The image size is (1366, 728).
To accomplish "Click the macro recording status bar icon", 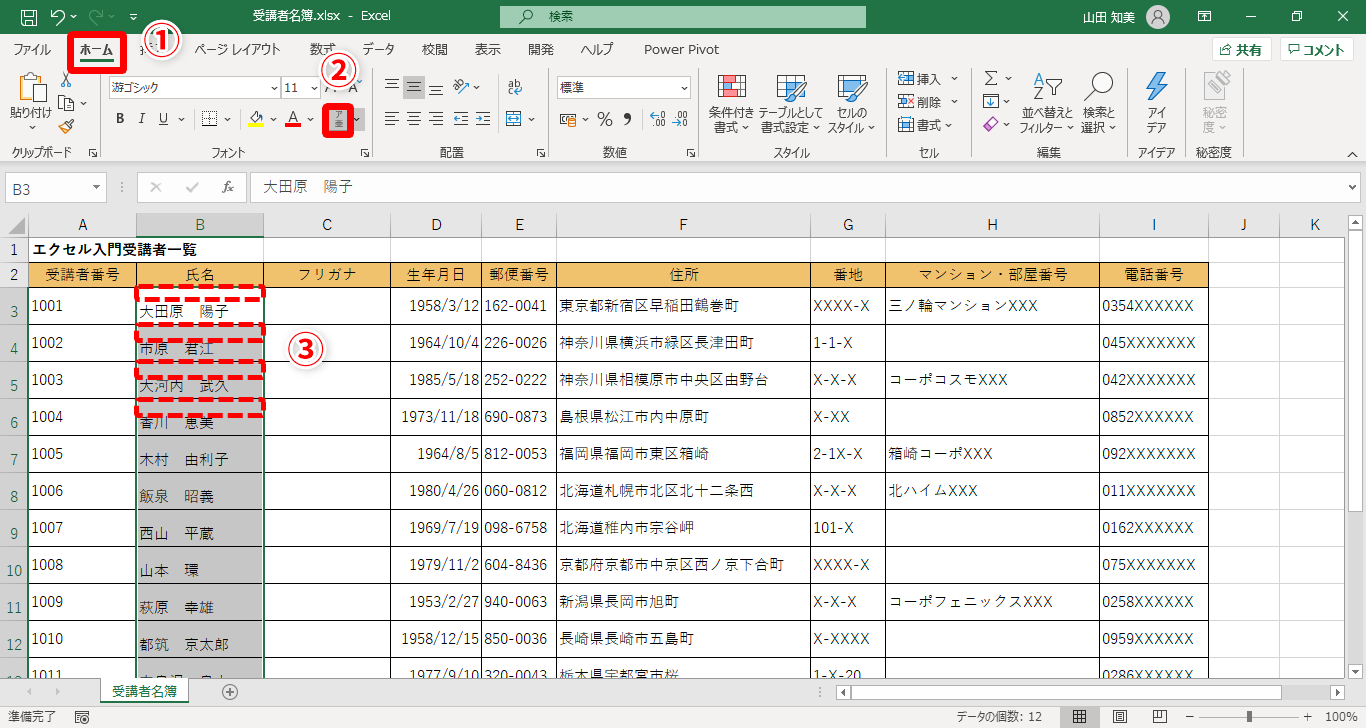I will (82, 717).
